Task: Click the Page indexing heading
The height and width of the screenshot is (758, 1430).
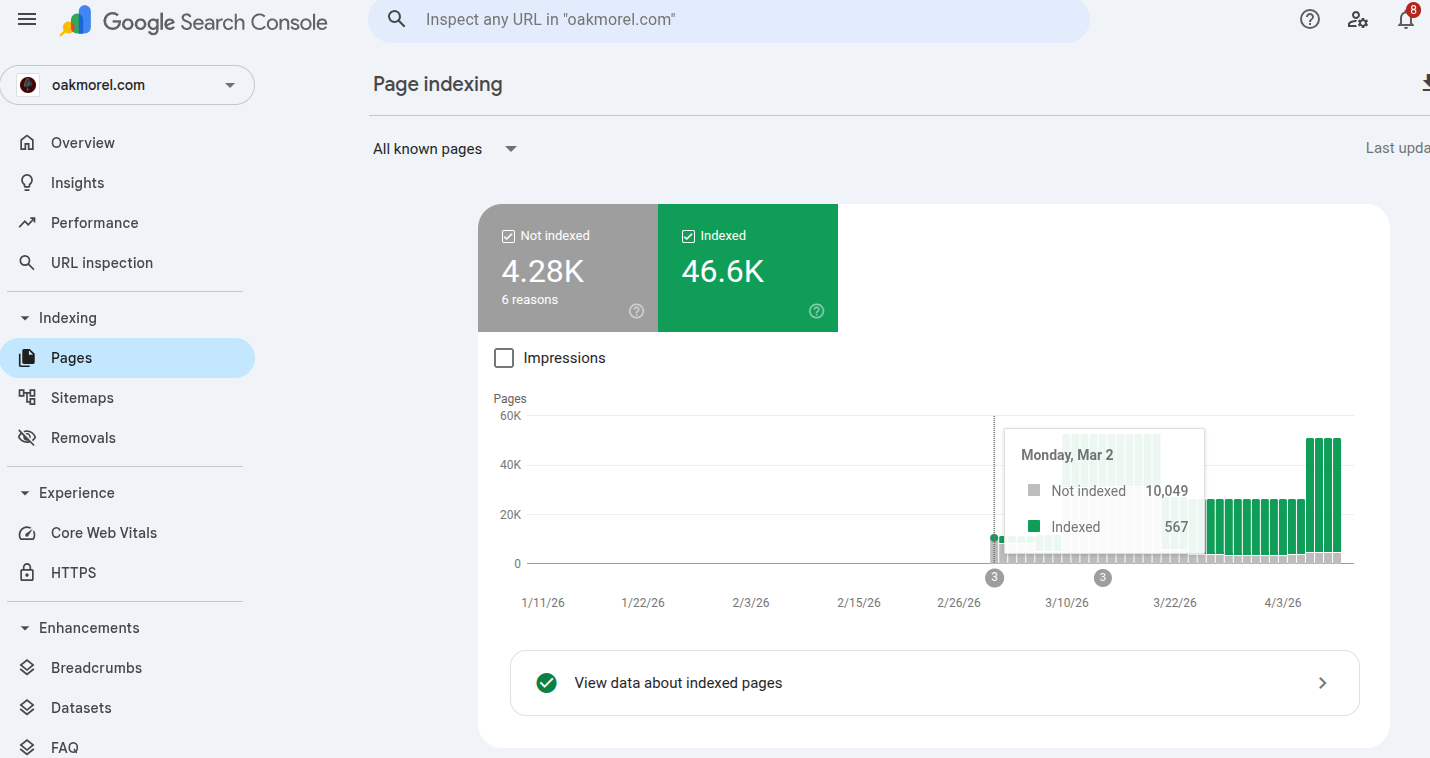Action: [438, 84]
